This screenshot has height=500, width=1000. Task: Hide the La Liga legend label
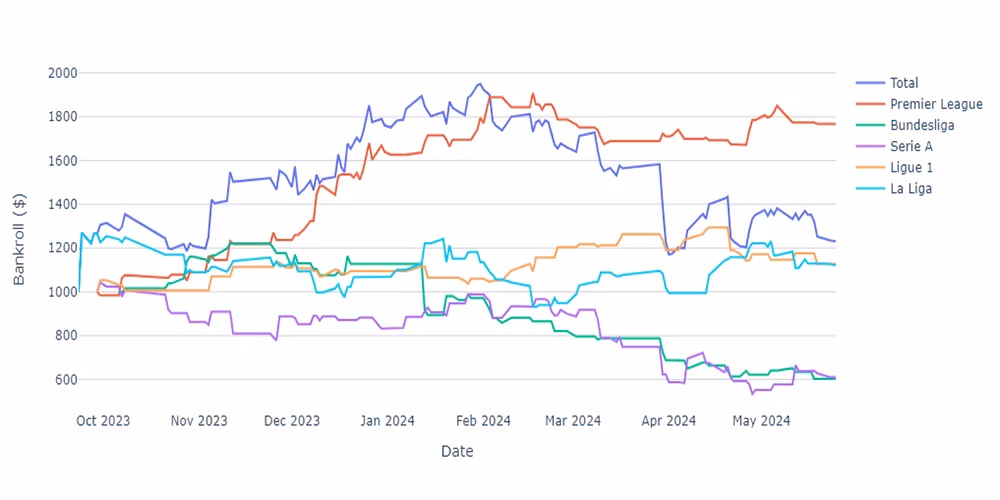(911, 188)
